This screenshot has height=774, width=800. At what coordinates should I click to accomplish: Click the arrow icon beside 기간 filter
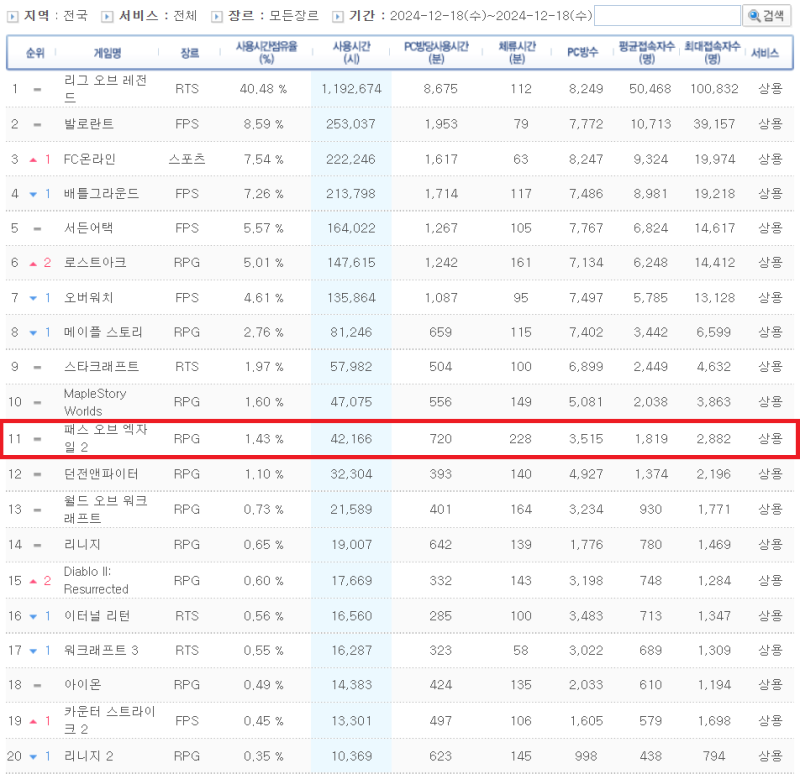pyautogui.click(x=338, y=17)
